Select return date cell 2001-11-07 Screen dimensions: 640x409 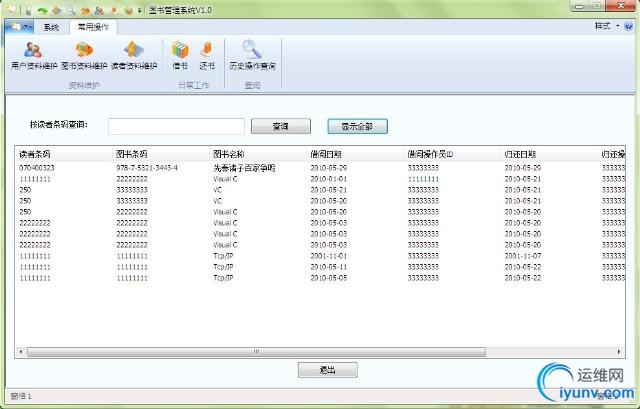tap(523, 256)
